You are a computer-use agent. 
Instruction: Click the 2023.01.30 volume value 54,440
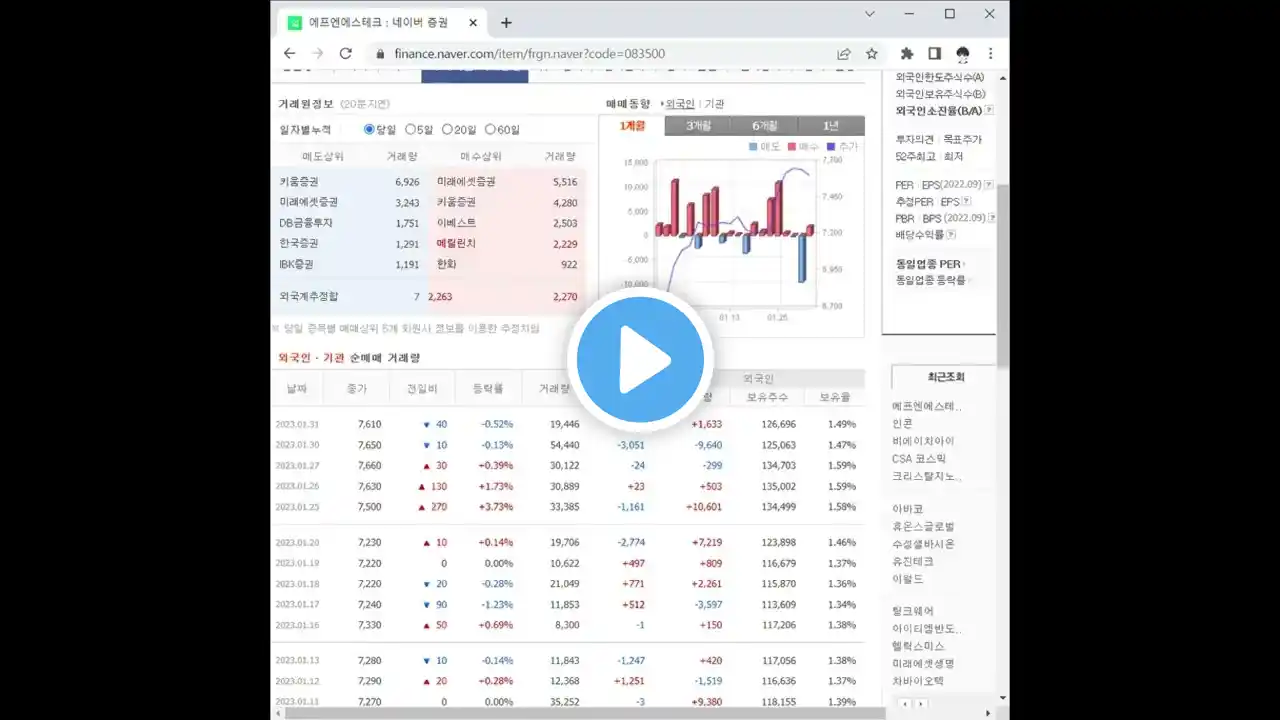pos(564,444)
